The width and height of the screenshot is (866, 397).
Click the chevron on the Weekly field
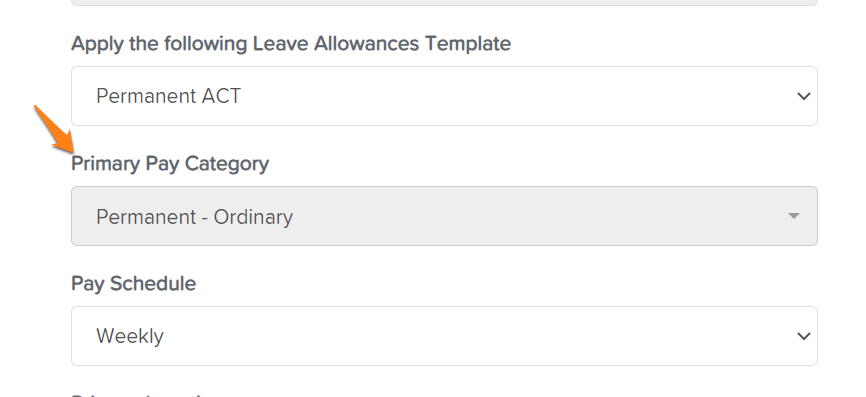(804, 336)
